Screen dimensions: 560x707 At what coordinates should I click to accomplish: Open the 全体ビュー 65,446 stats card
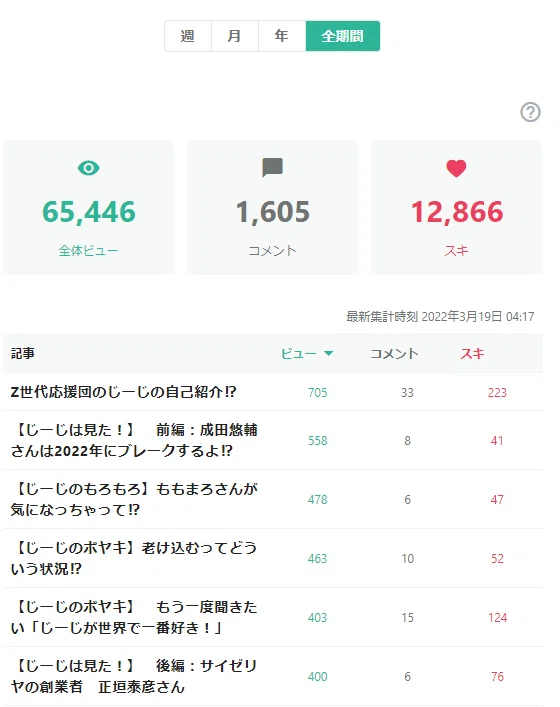(x=88, y=207)
